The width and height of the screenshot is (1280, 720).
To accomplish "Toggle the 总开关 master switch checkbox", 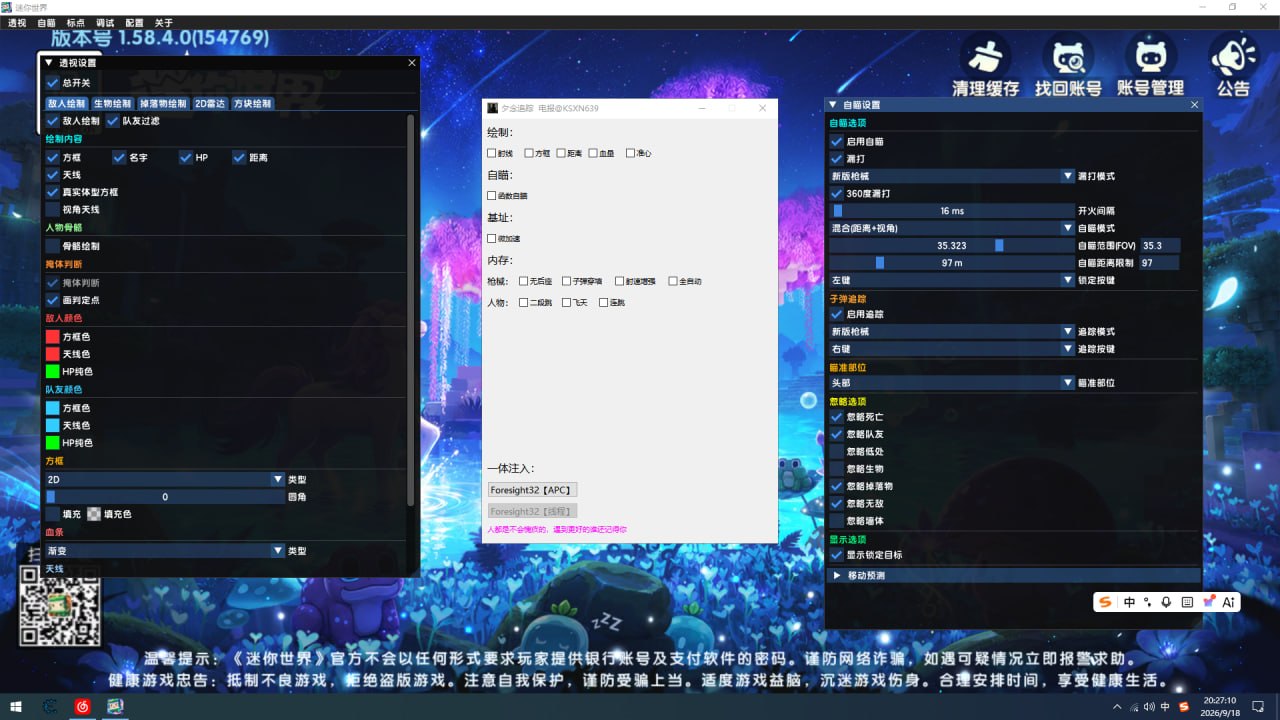I will 53,83.
